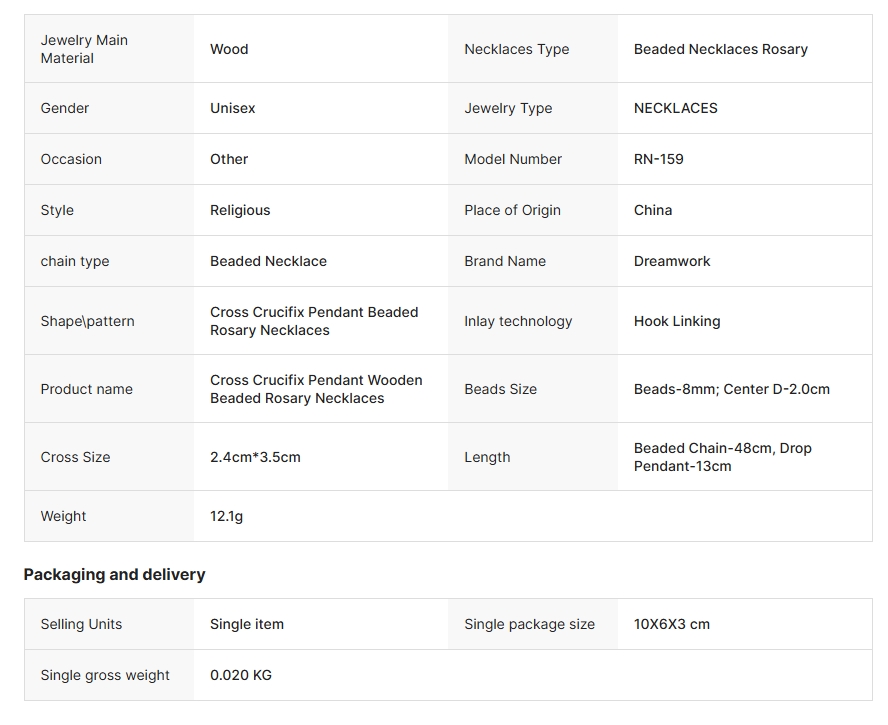Select the 'Unisex' gender value
888x725 pixels.
[x=232, y=108]
